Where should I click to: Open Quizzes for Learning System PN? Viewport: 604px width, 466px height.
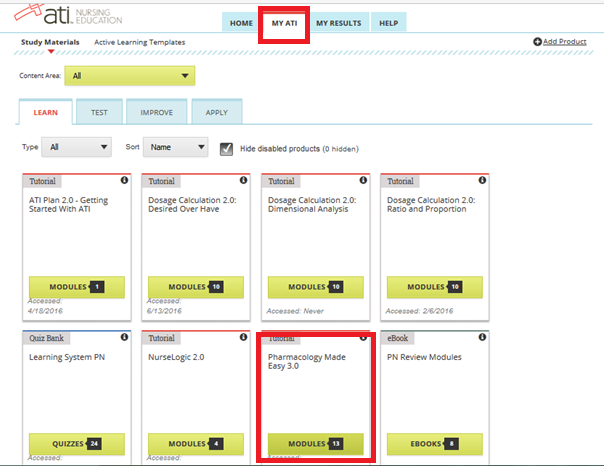[77, 444]
